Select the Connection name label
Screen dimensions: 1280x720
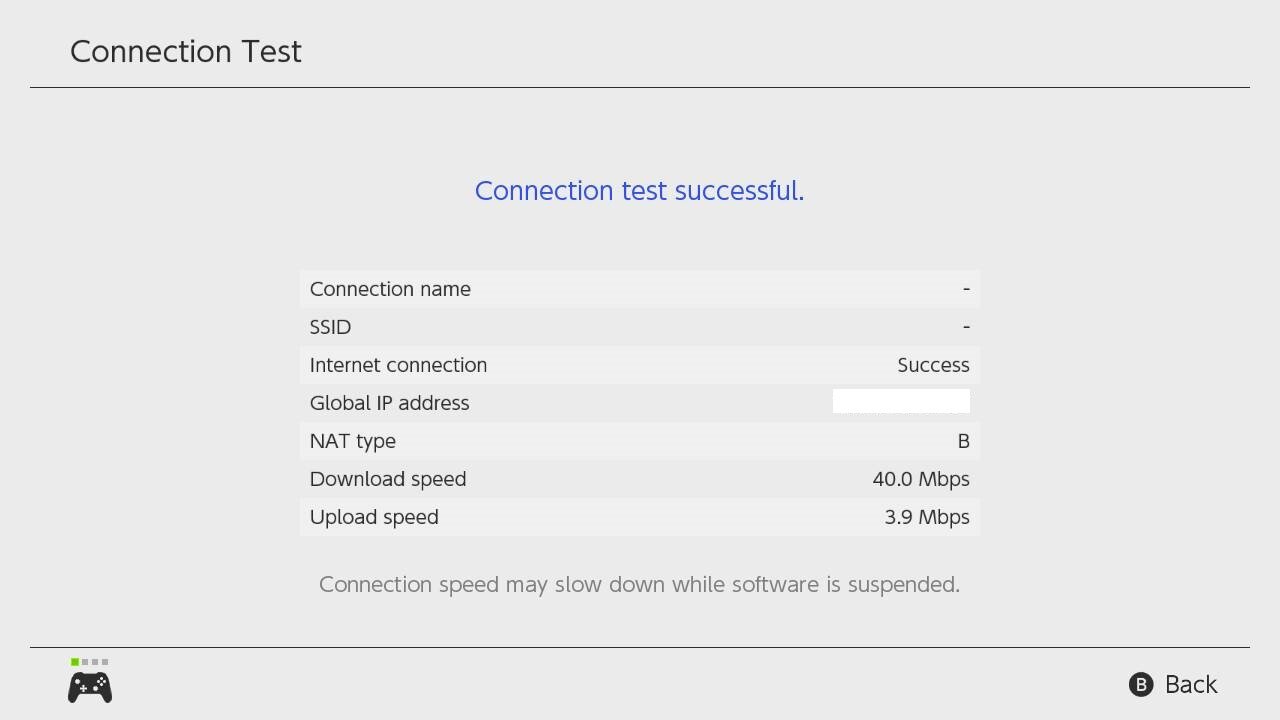click(x=390, y=289)
